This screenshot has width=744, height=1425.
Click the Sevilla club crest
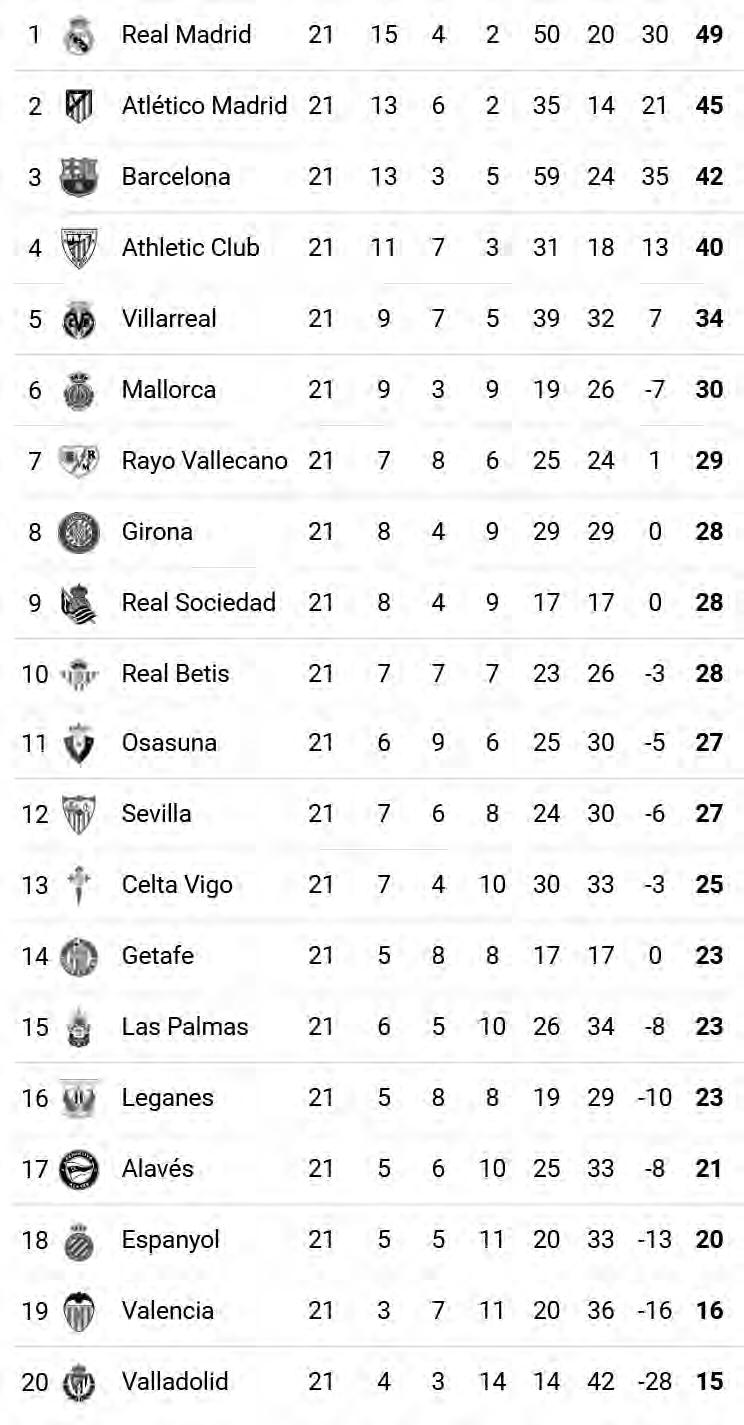pyautogui.click(x=78, y=814)
